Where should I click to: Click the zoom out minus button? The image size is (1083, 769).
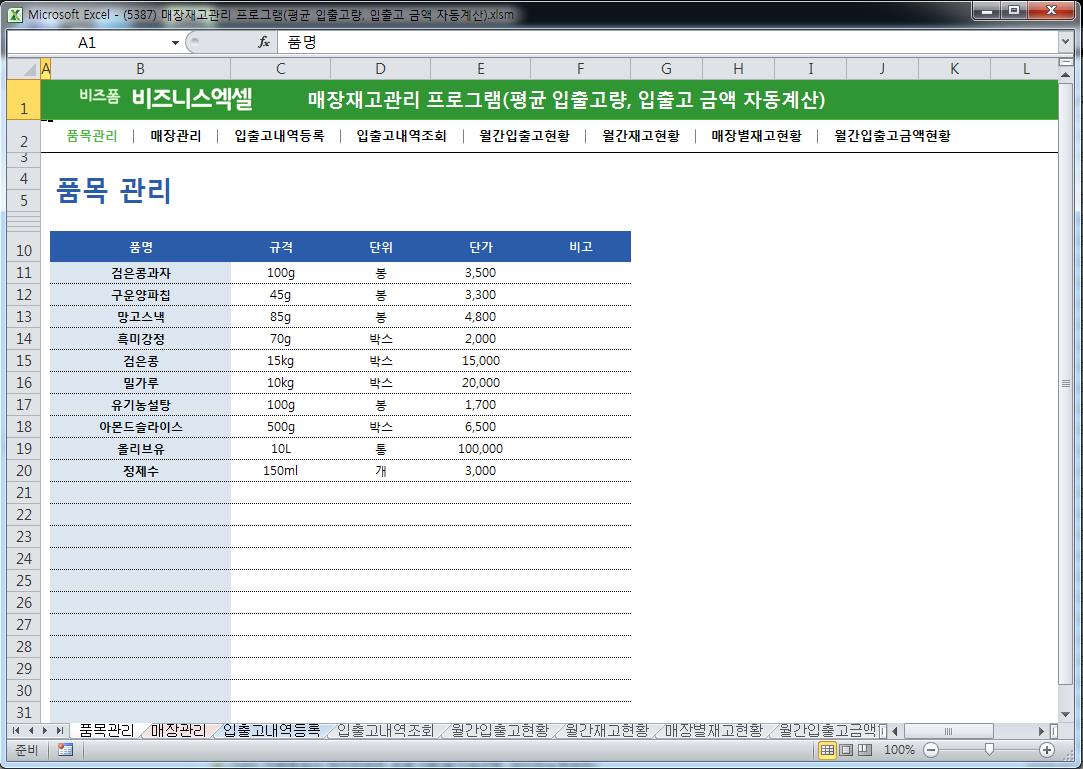pyautogui.click(x=931, y=750)
